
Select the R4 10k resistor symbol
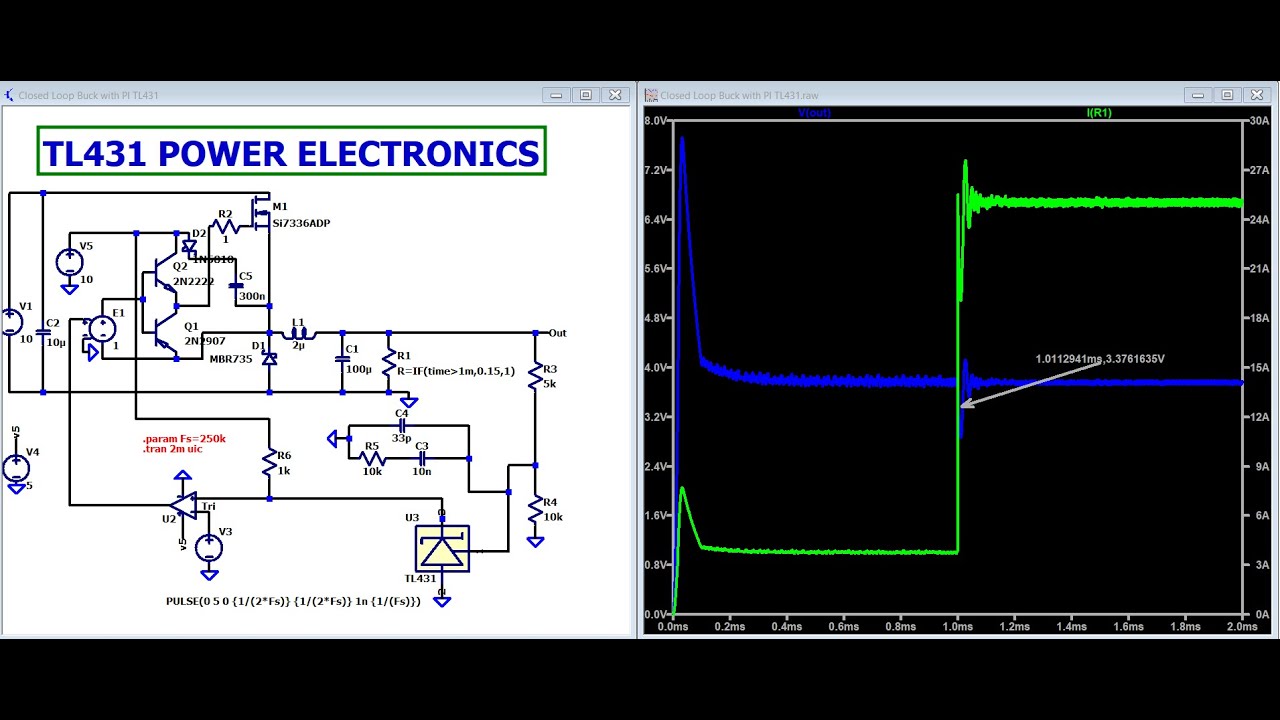536,510
